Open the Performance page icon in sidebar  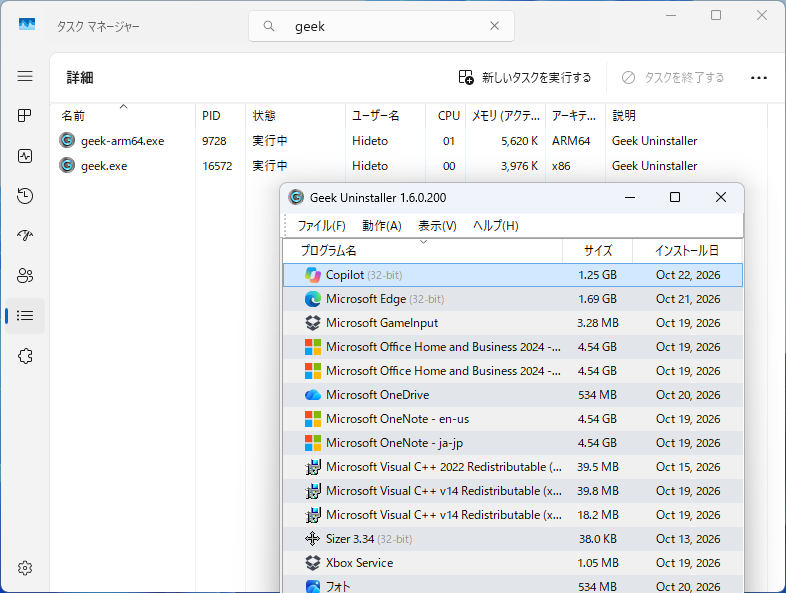pyautogui.click(x=25, y=156)
